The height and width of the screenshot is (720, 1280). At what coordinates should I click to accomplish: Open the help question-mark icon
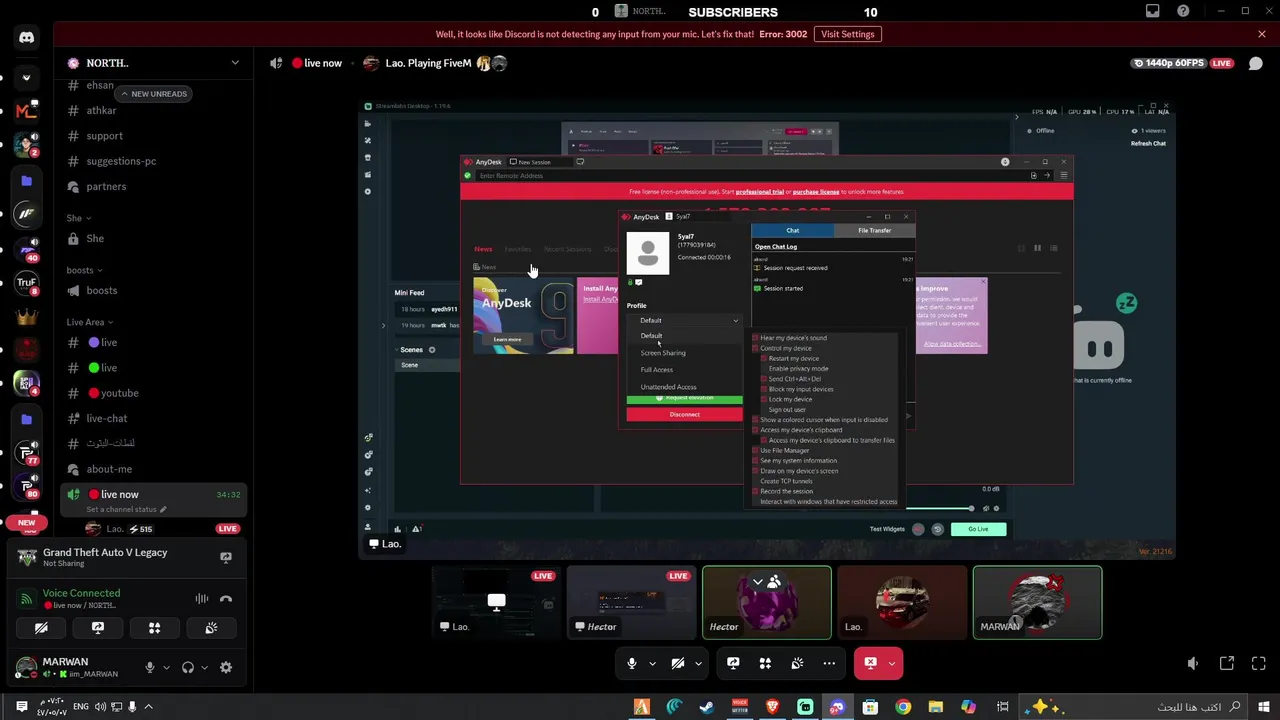(1184, 11)
